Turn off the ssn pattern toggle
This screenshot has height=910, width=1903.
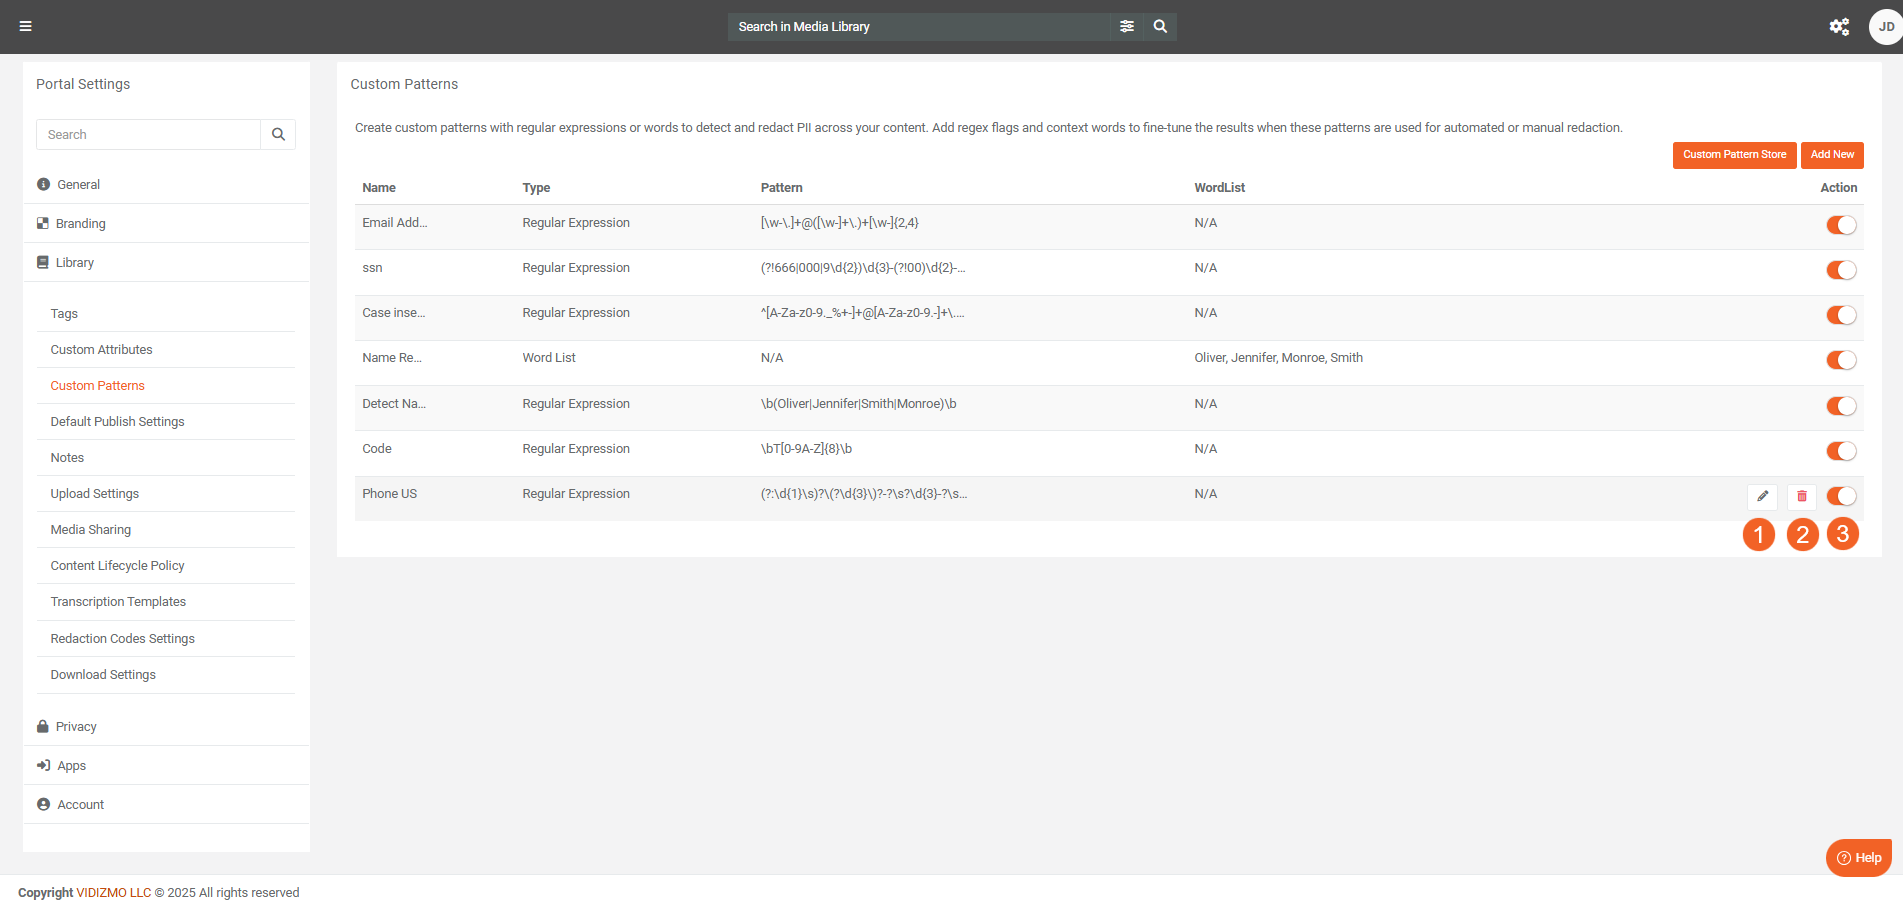[x=1841, y=270]
